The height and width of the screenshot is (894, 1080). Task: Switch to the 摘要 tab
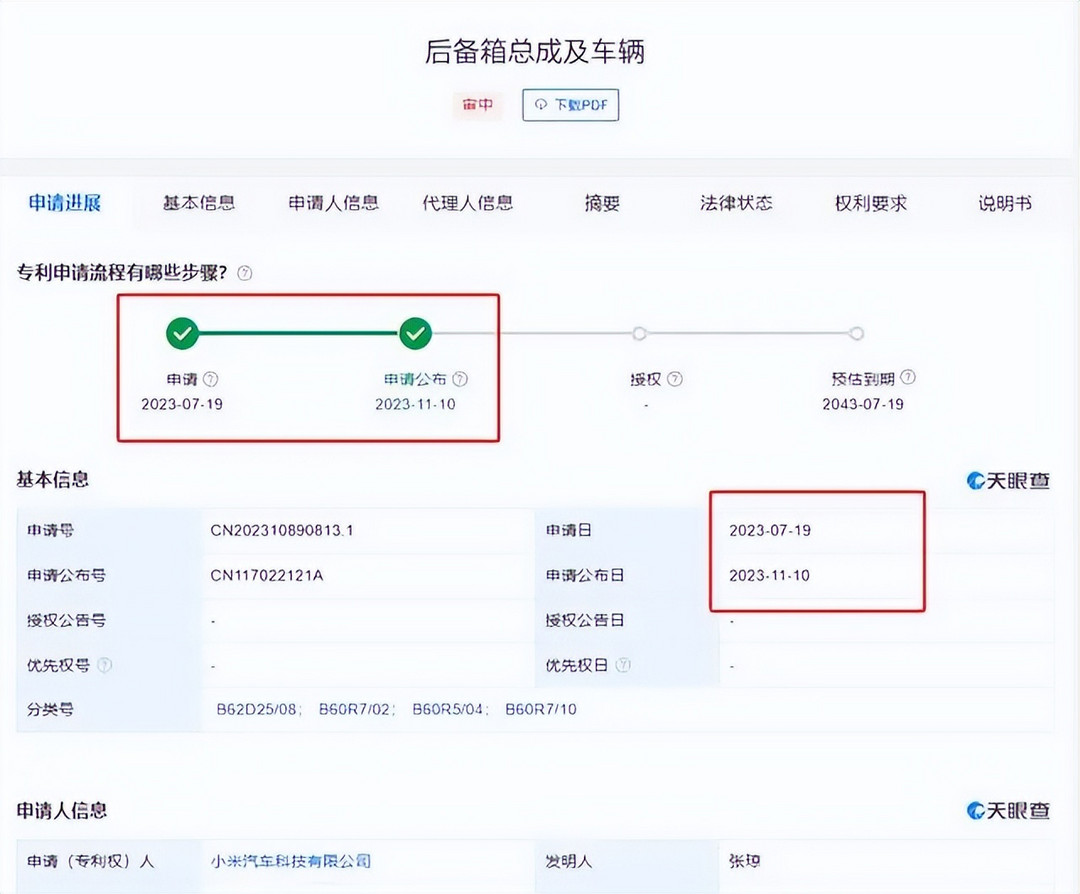(x=602, y=202)
